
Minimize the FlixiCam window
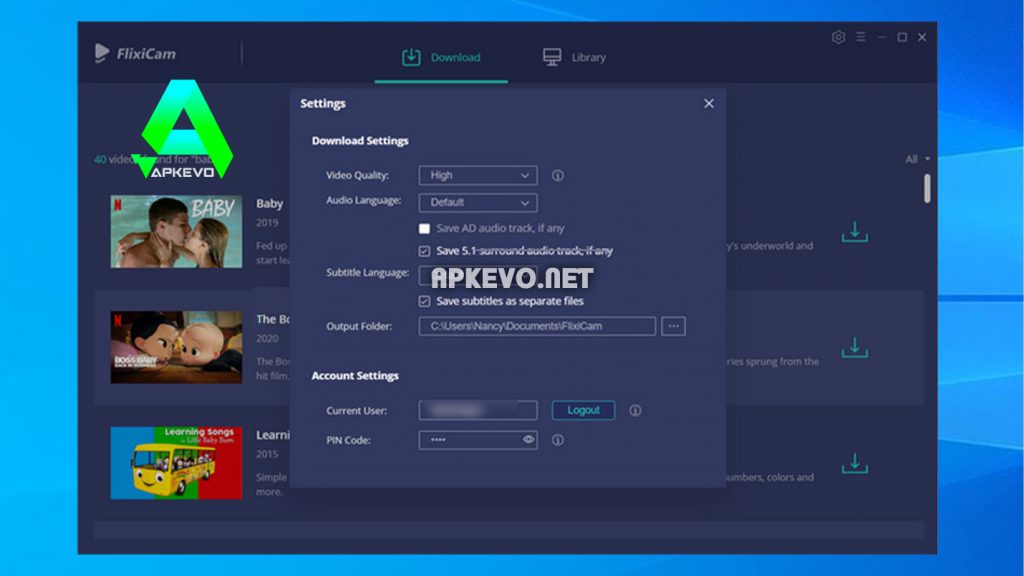(x=882, y=37)
